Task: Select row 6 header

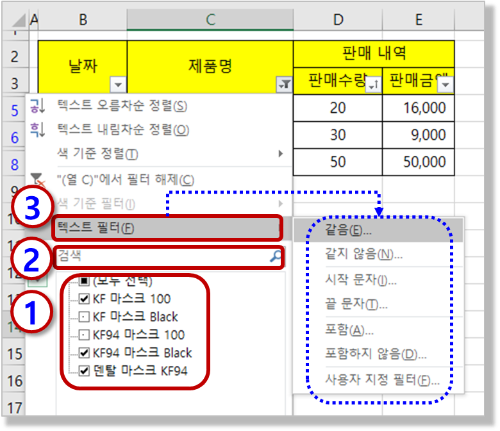Action: [14, 137]
